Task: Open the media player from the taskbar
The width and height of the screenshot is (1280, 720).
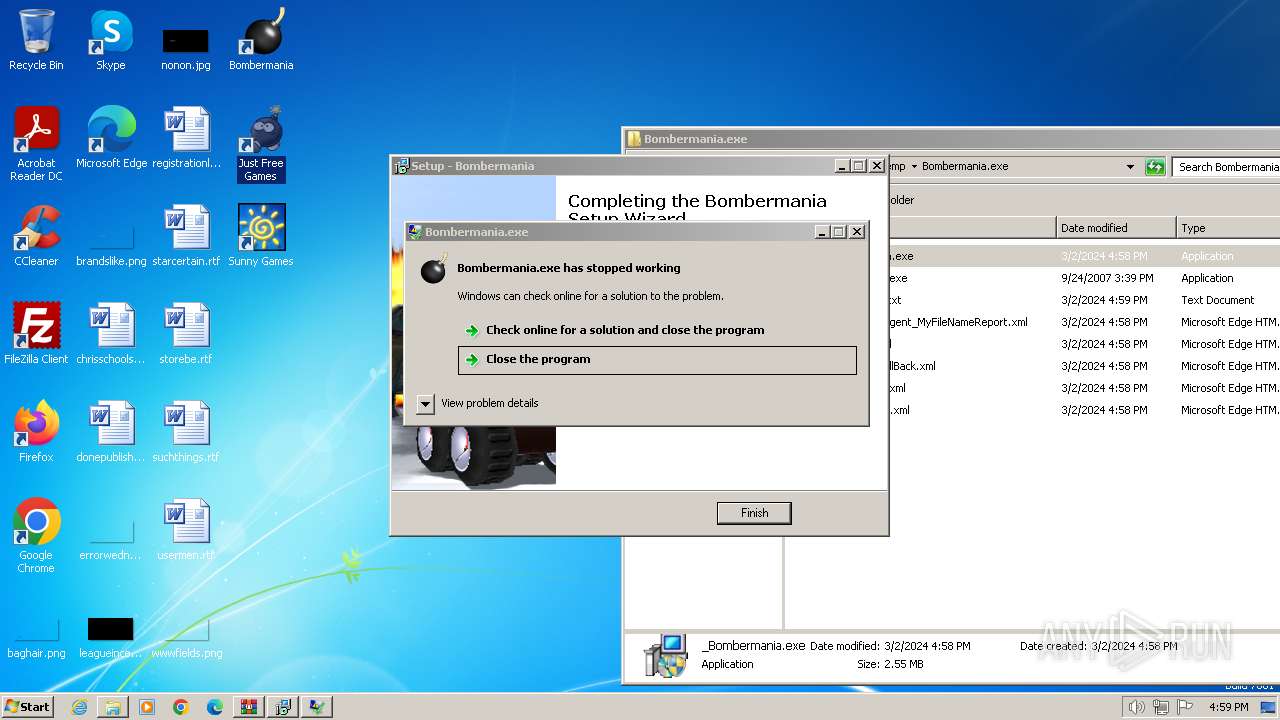Action: click(147, 707)
